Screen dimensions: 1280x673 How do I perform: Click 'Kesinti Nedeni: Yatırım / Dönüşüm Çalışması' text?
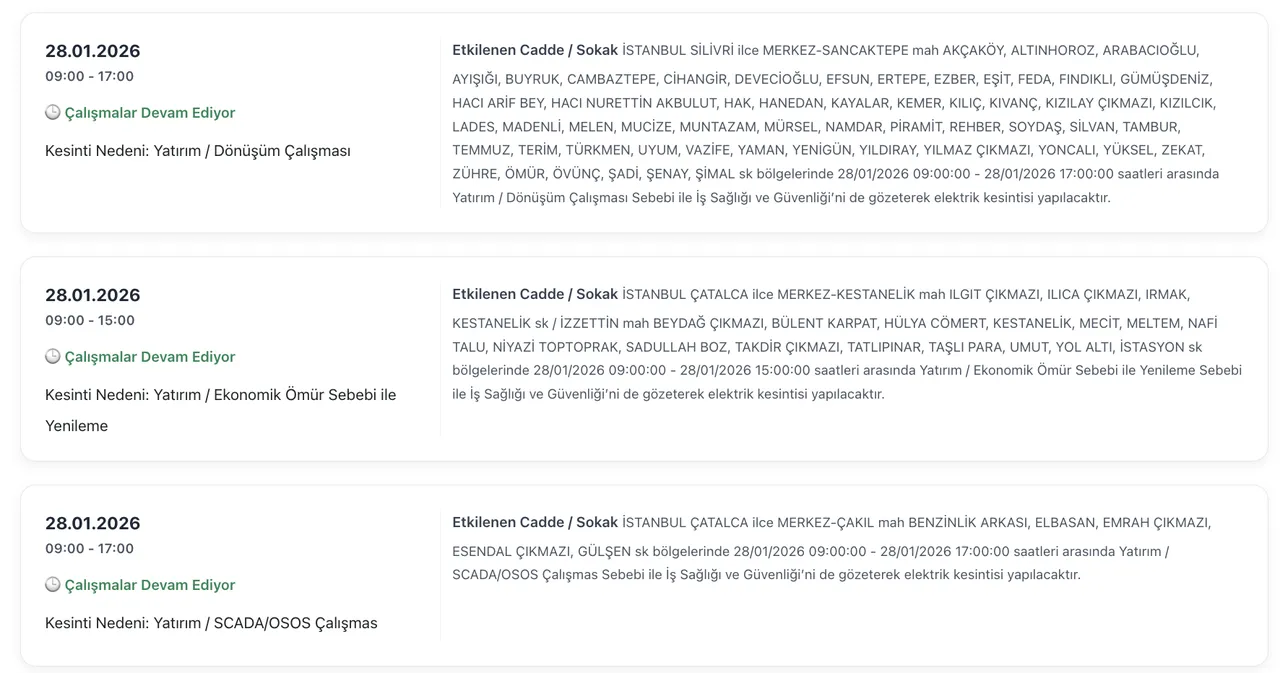click(x=198, y=151)
